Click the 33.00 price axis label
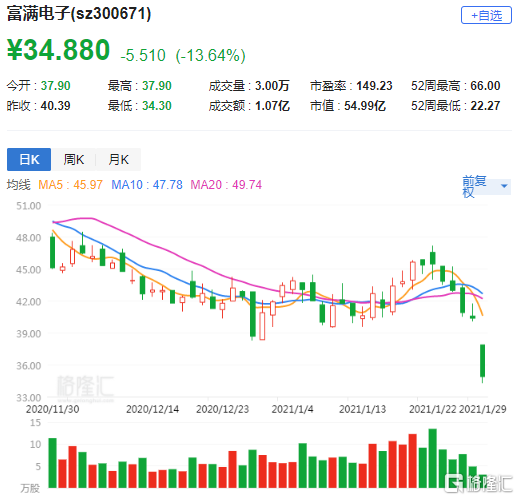The width and height of the screenshot is (519, 500). 29,397
